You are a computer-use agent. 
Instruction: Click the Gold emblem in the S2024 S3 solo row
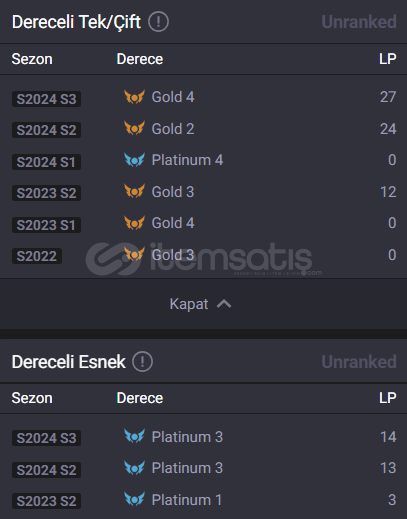(134, 97)
